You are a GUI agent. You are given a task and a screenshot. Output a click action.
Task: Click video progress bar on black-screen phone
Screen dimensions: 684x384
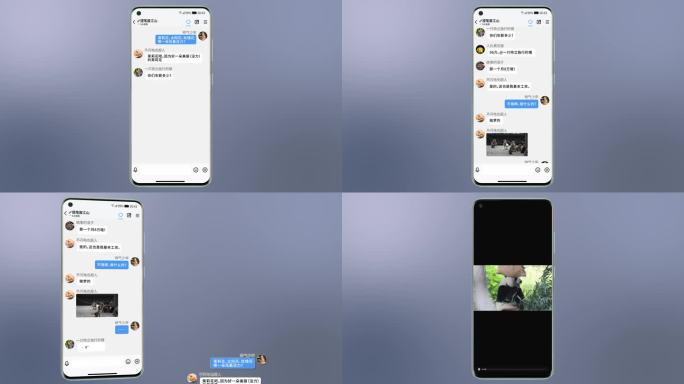tap(513, 369)
